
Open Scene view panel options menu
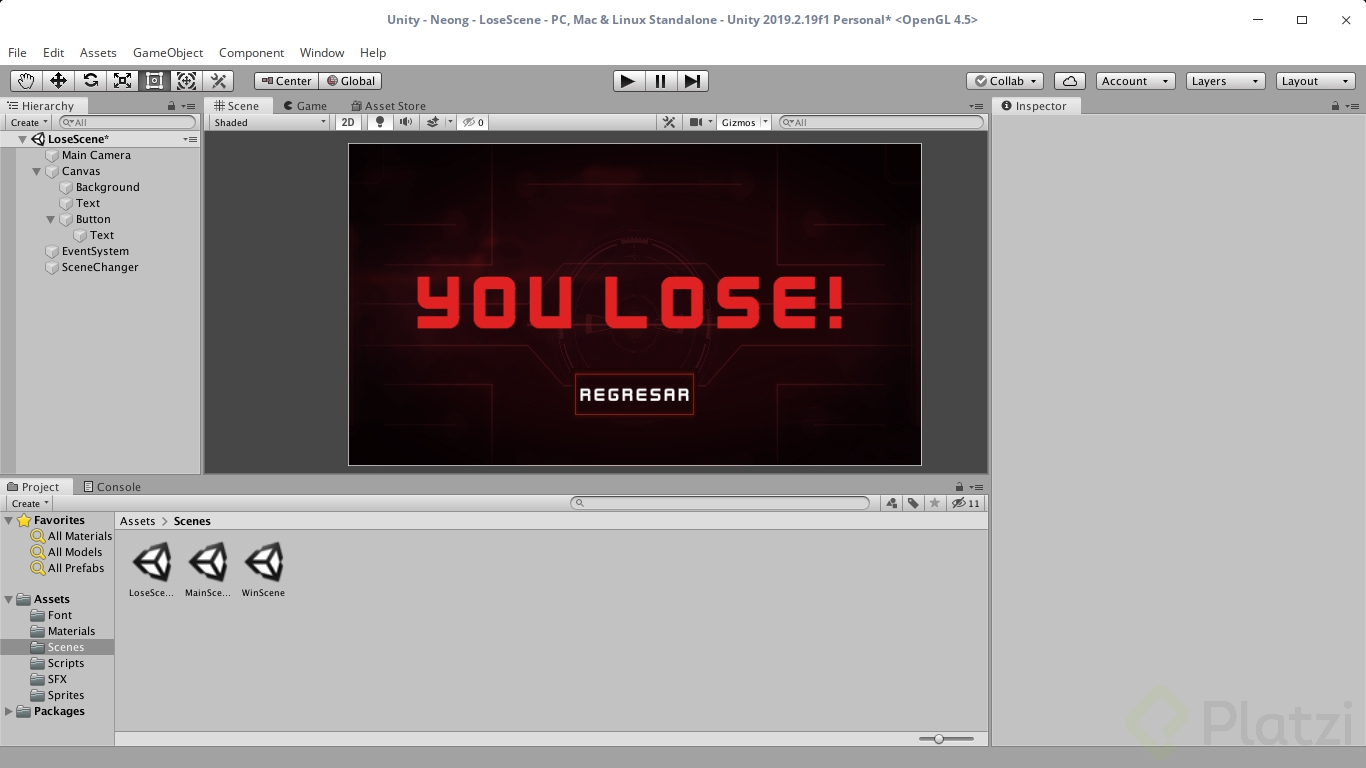coord(976,106)
